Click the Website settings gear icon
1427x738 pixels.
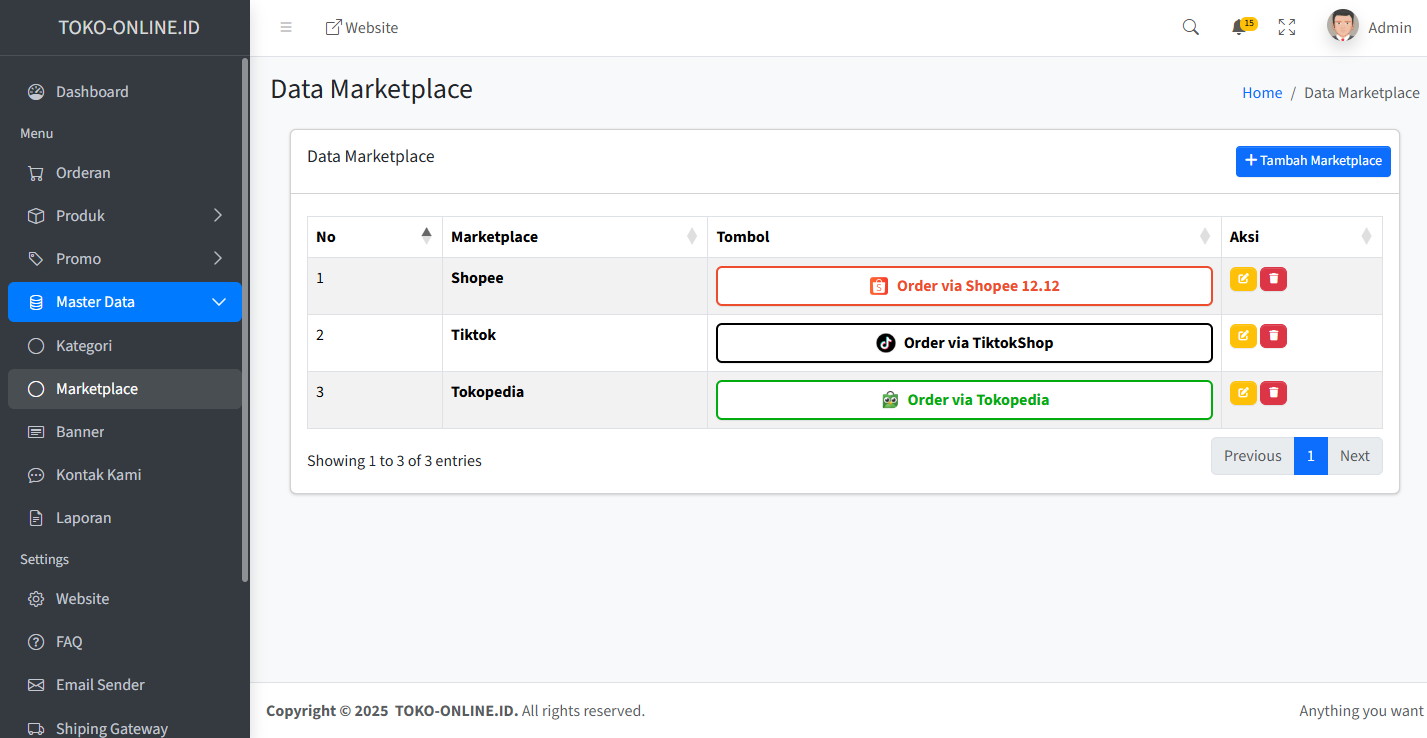pos(36,599)
